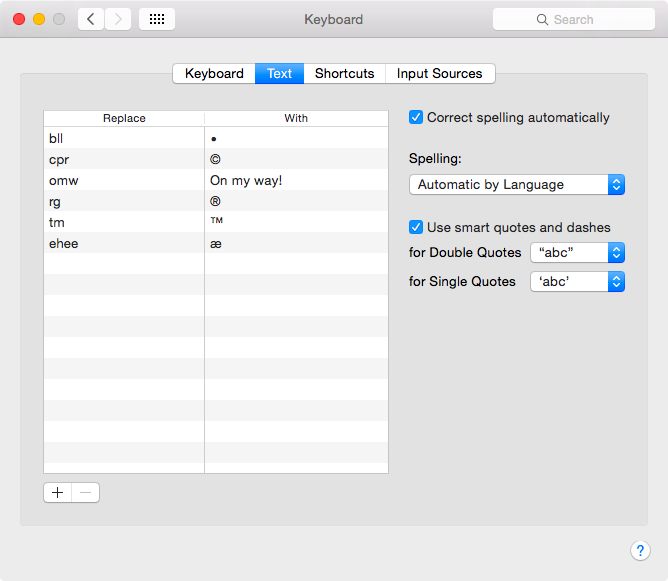Open the Double Quotes style dropdown
This screenshot has height=581, width=668.
pos(577,253)
